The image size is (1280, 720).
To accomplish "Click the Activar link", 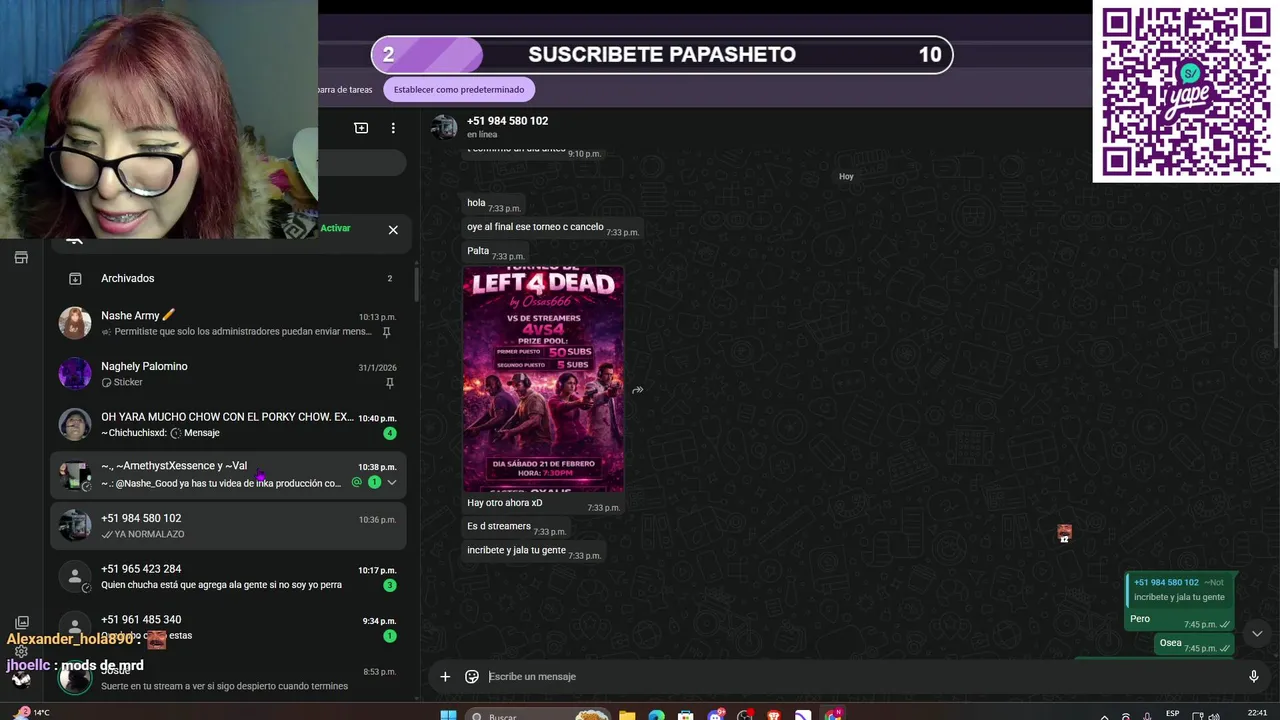I will point(335,228).
